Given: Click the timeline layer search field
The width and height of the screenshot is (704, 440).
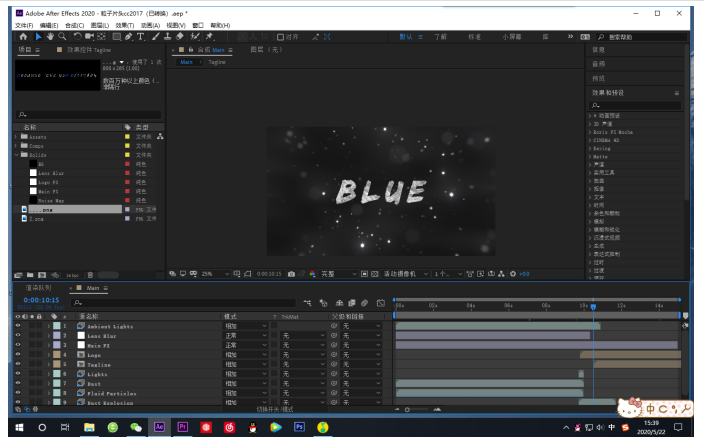Looking at the screenshot, I should (184, 303).
